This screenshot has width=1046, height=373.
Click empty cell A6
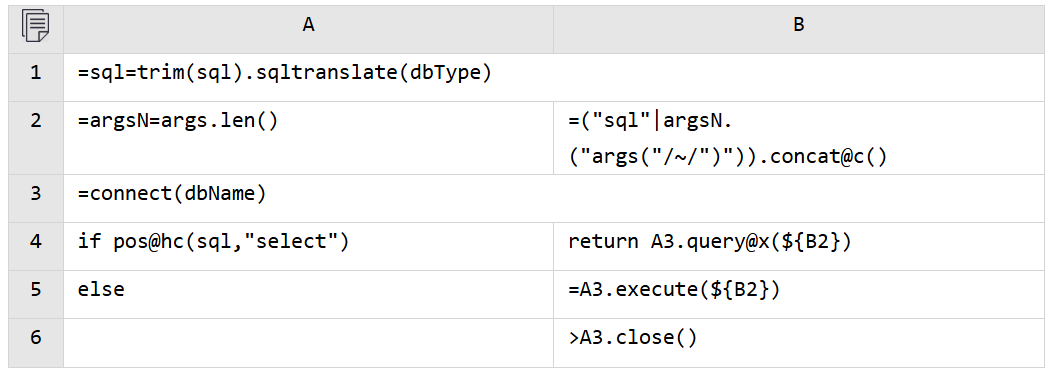click(308, 342)
